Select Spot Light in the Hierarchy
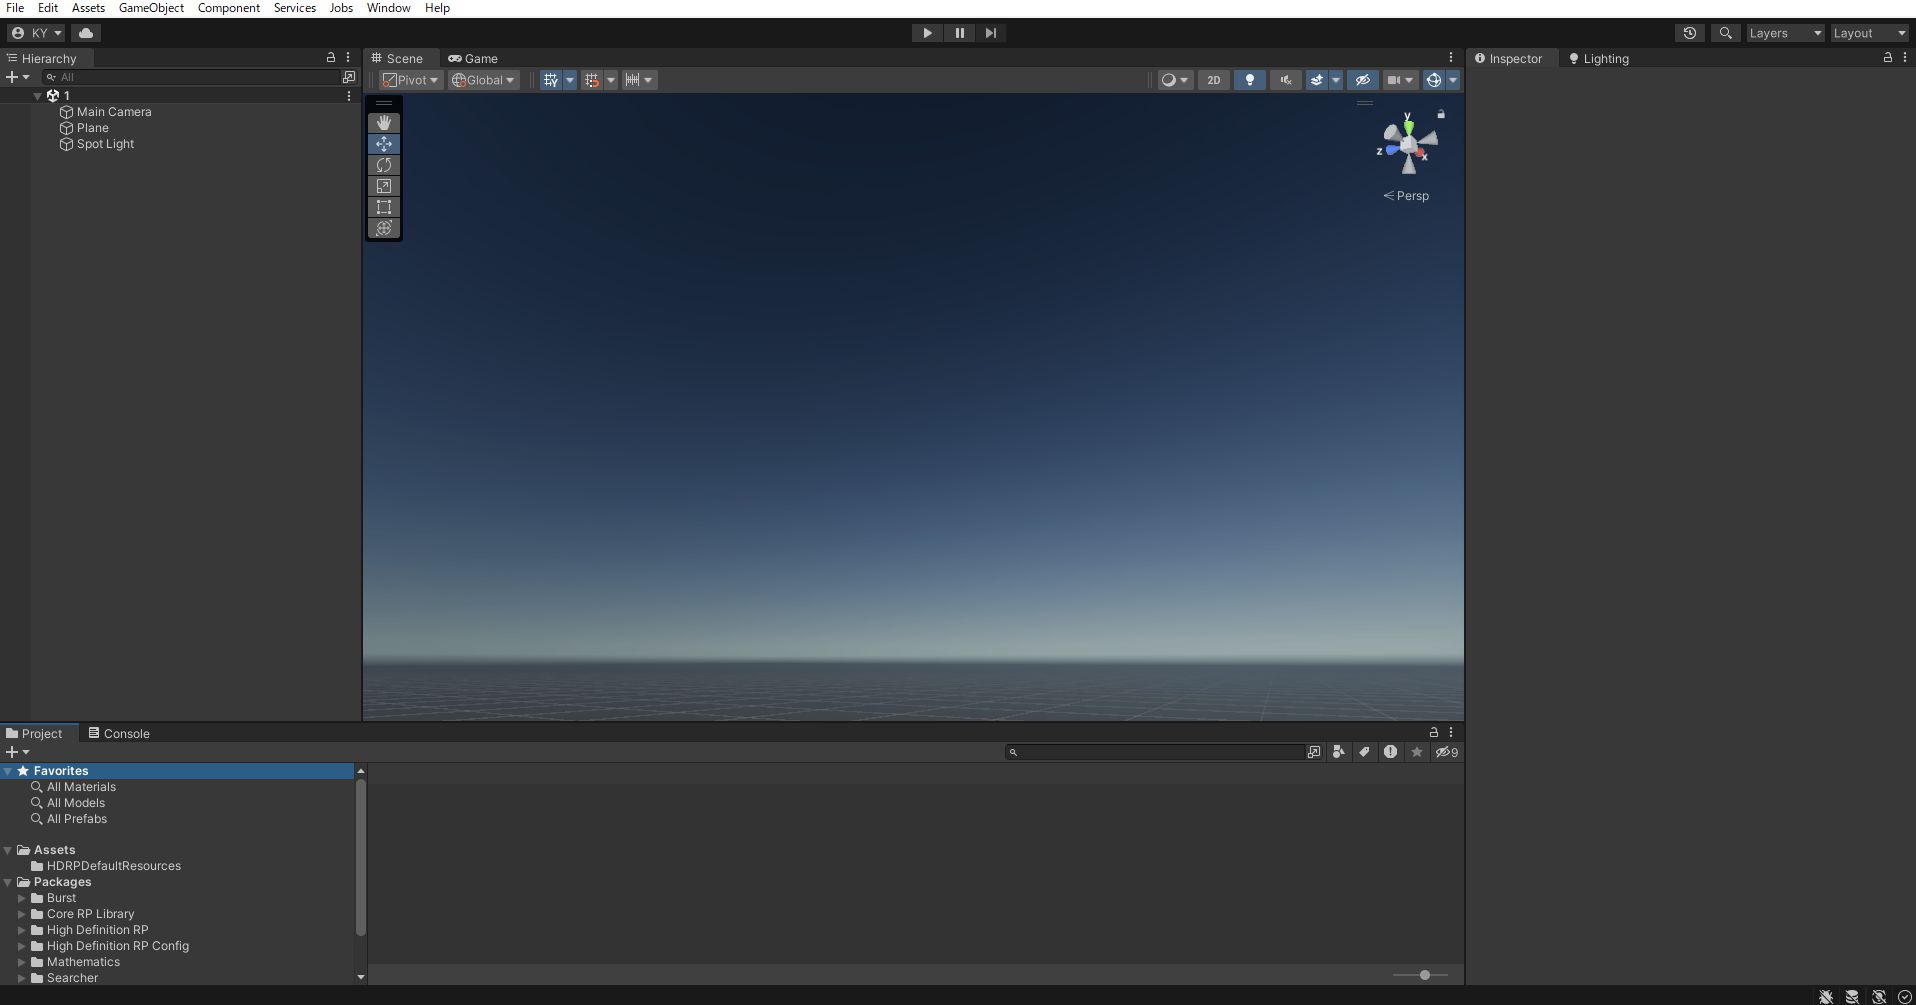 point(105,144)
